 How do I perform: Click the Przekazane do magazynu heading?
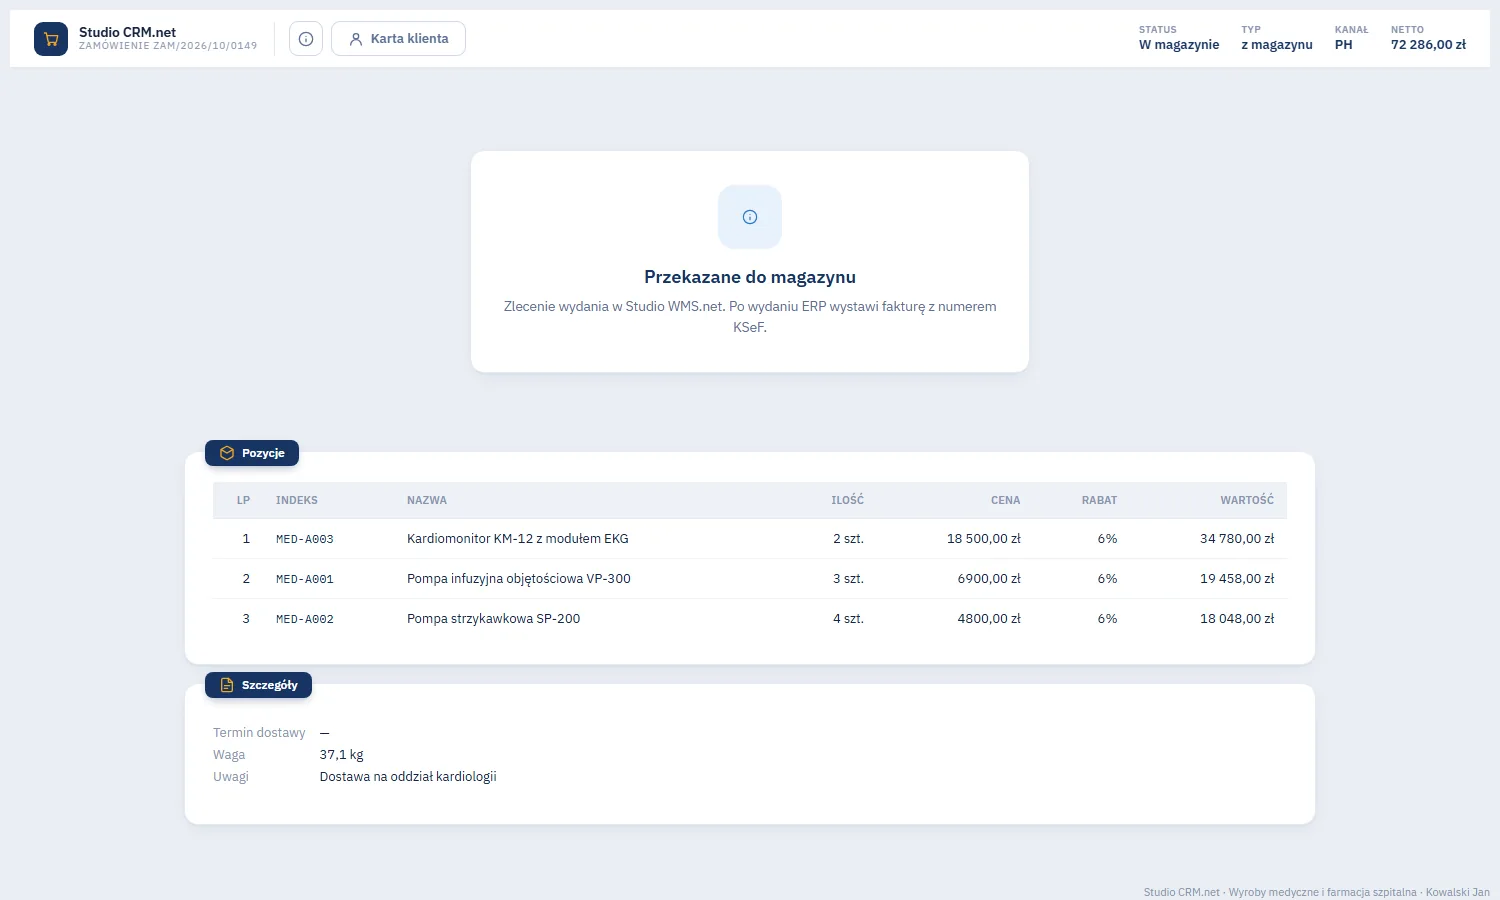tap(750, 277)
